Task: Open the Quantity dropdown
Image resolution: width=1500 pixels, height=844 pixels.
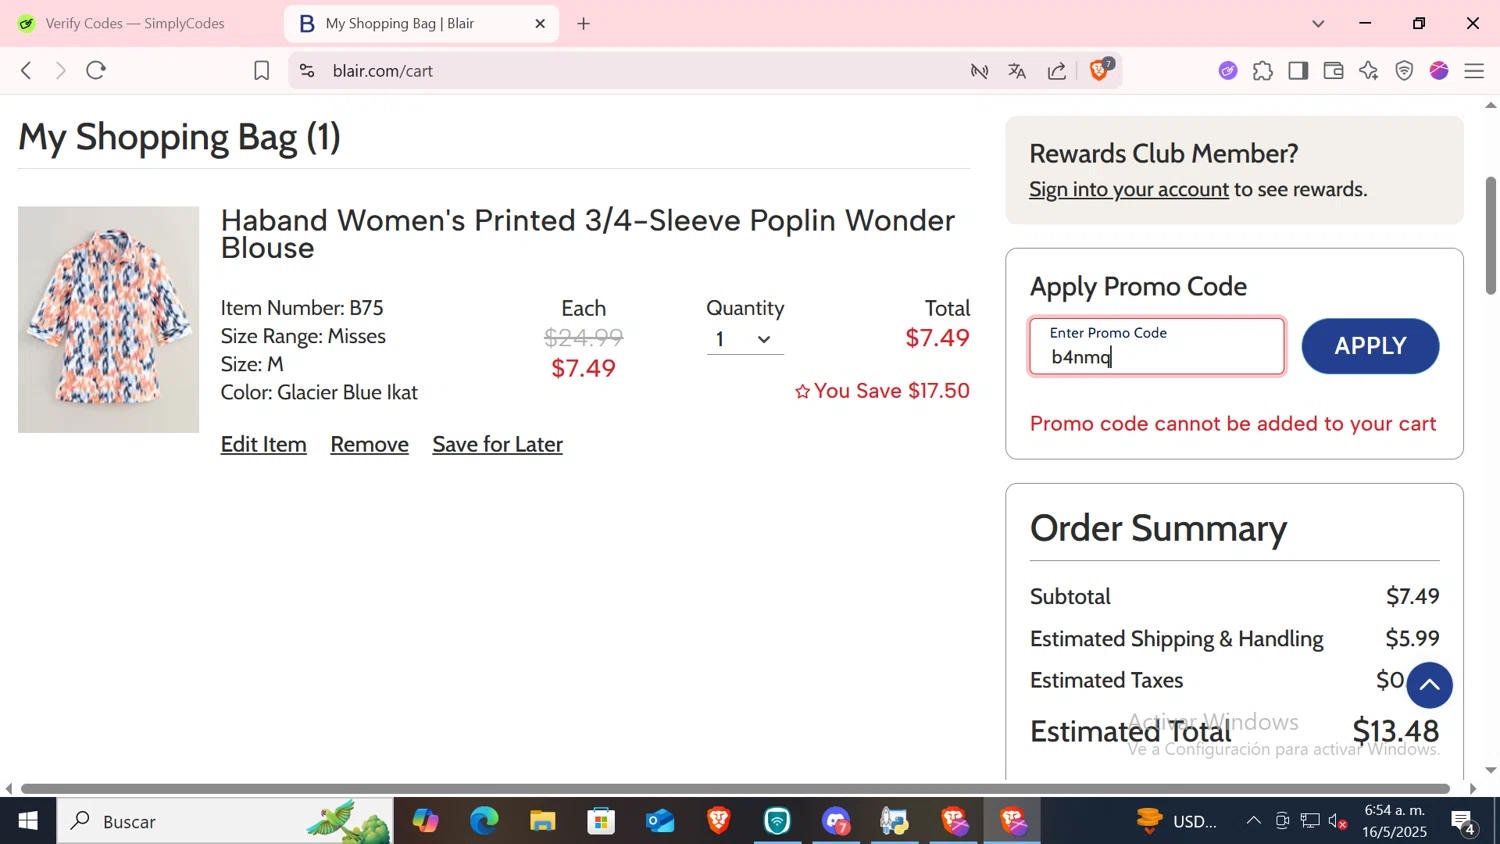Action: 745,339
